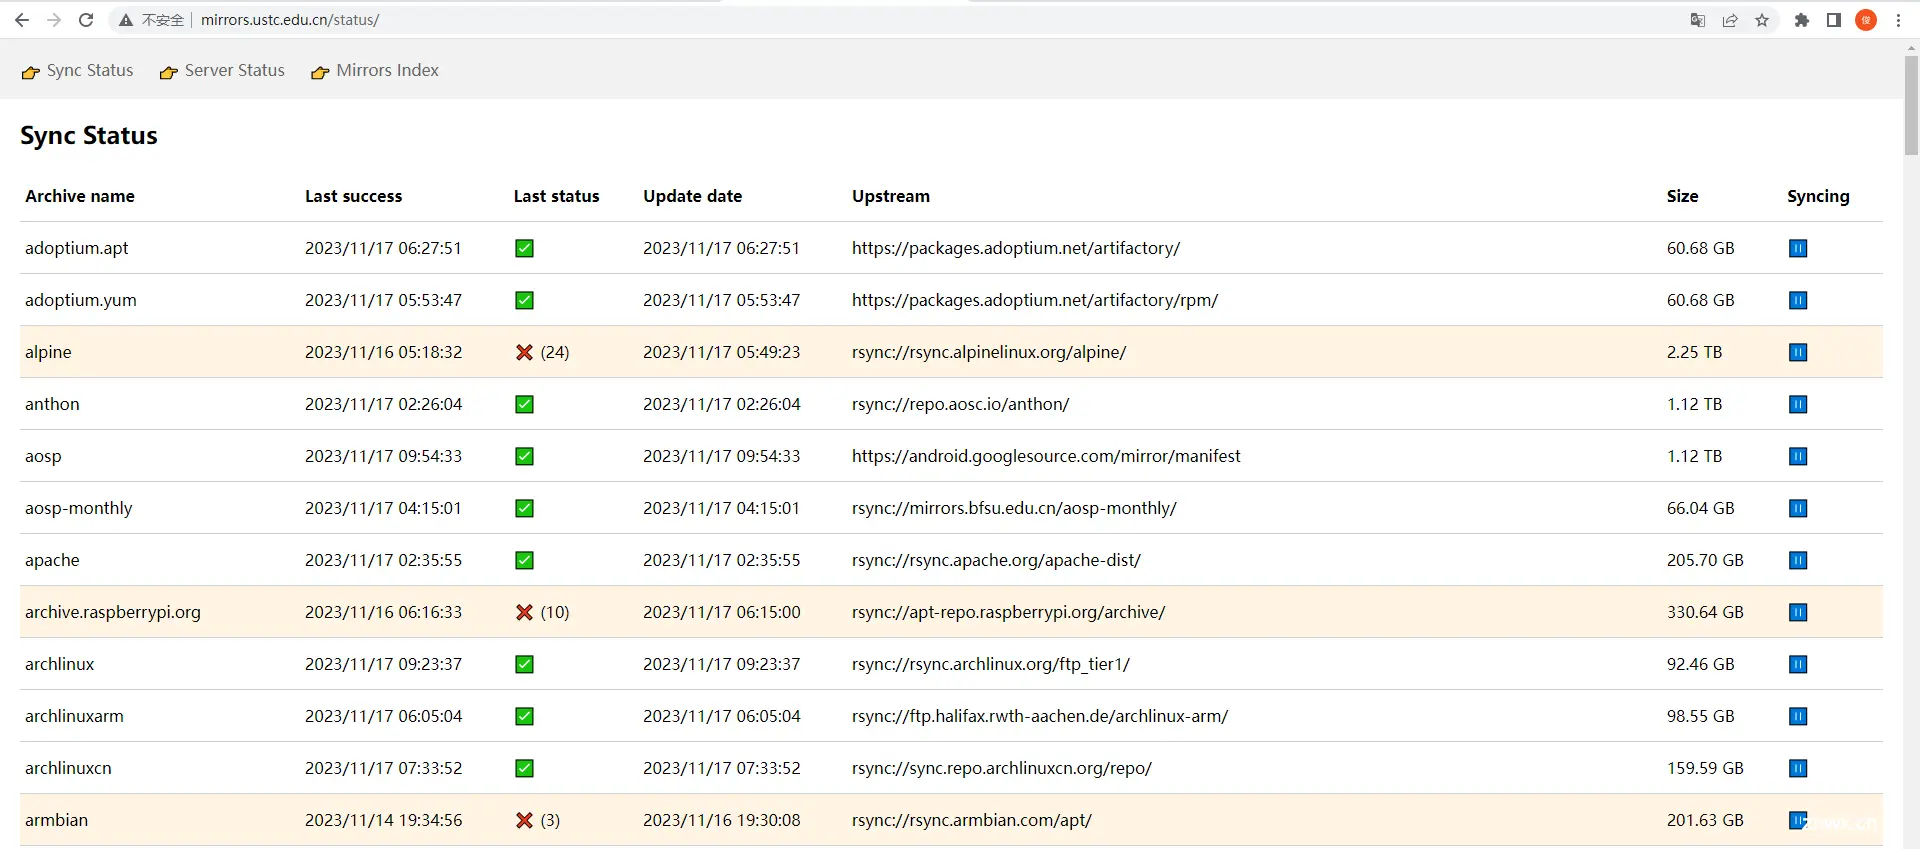Image resolution: width=1920 pixels, height=849 pixels.
Task: Click the green check status for aosp-monthly
Action: pyautogui.click(x=524, y=508)
